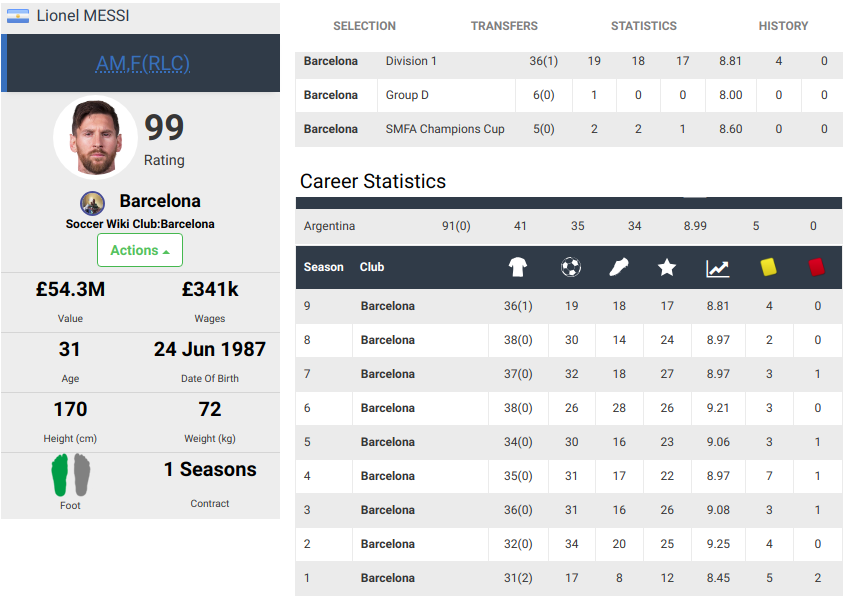Open the Transfers tab
The image size is (843, 597).
click(504, 26)
